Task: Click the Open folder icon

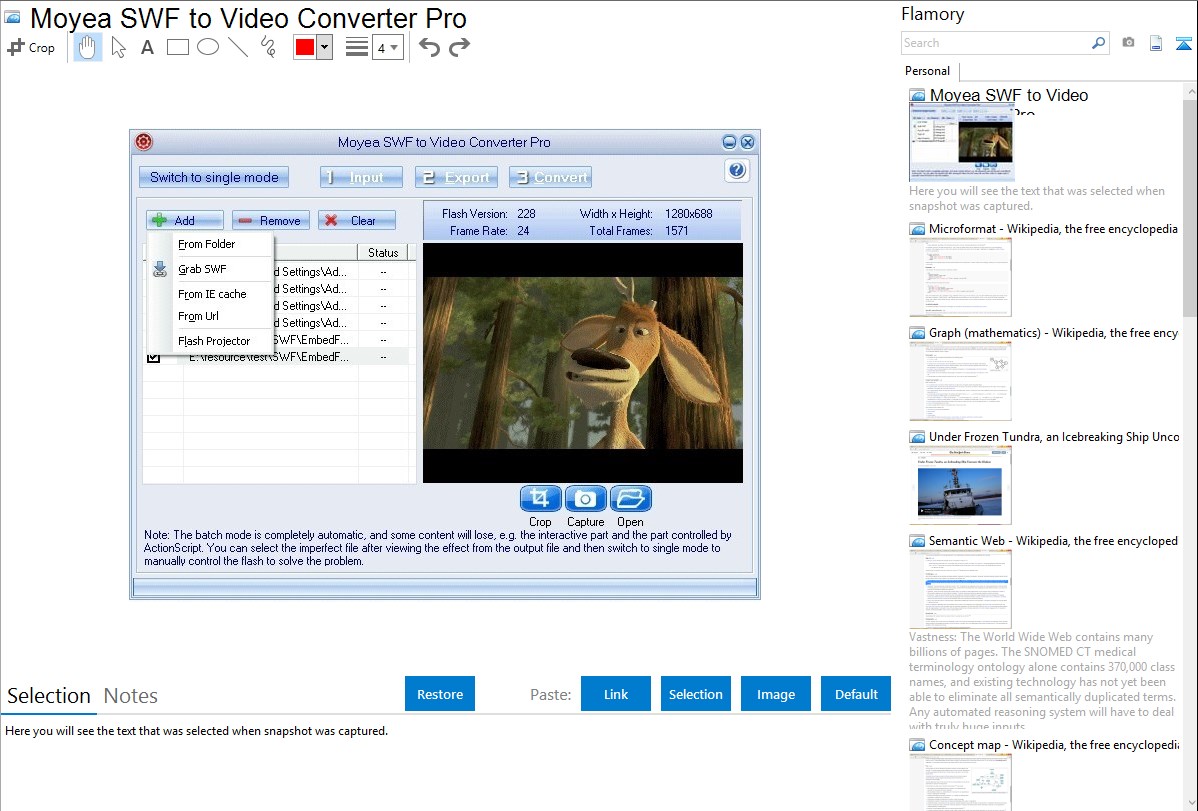Action: coord(630,498)
